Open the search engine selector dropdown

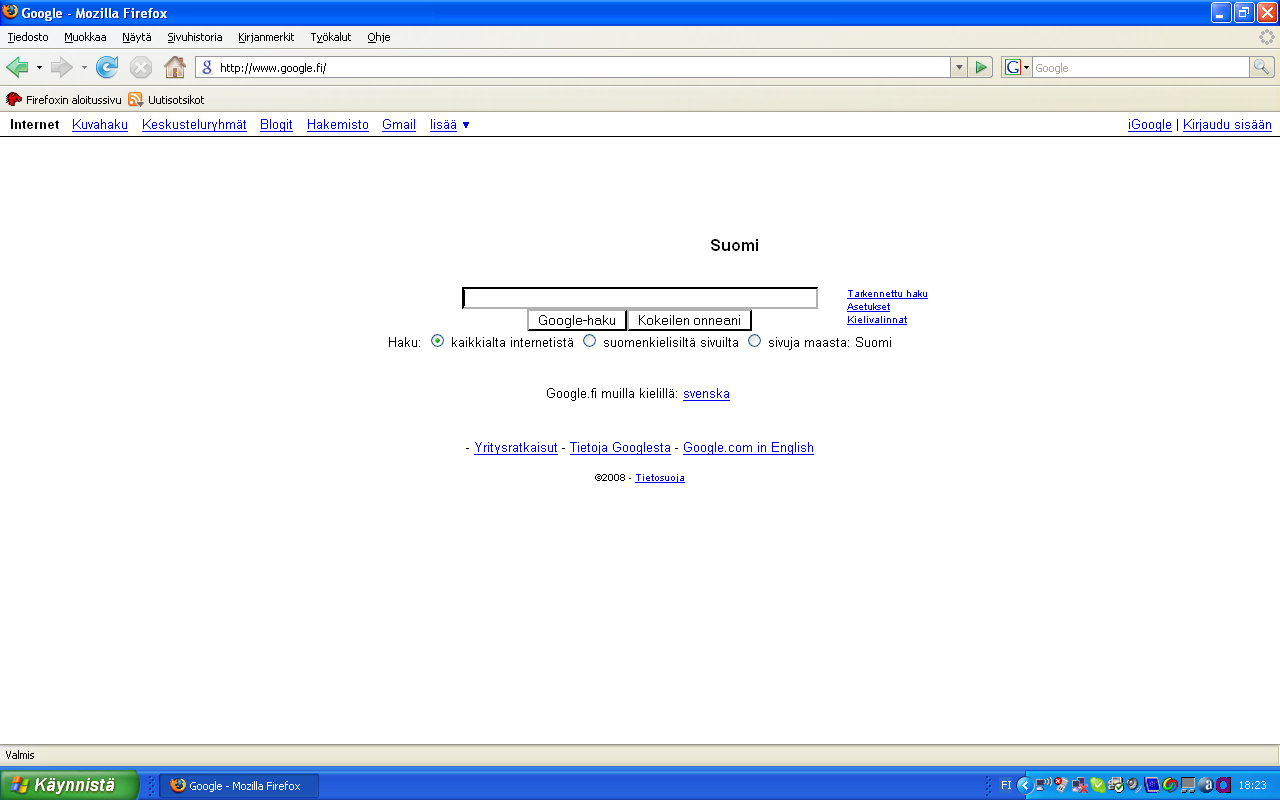point(1018,67)
